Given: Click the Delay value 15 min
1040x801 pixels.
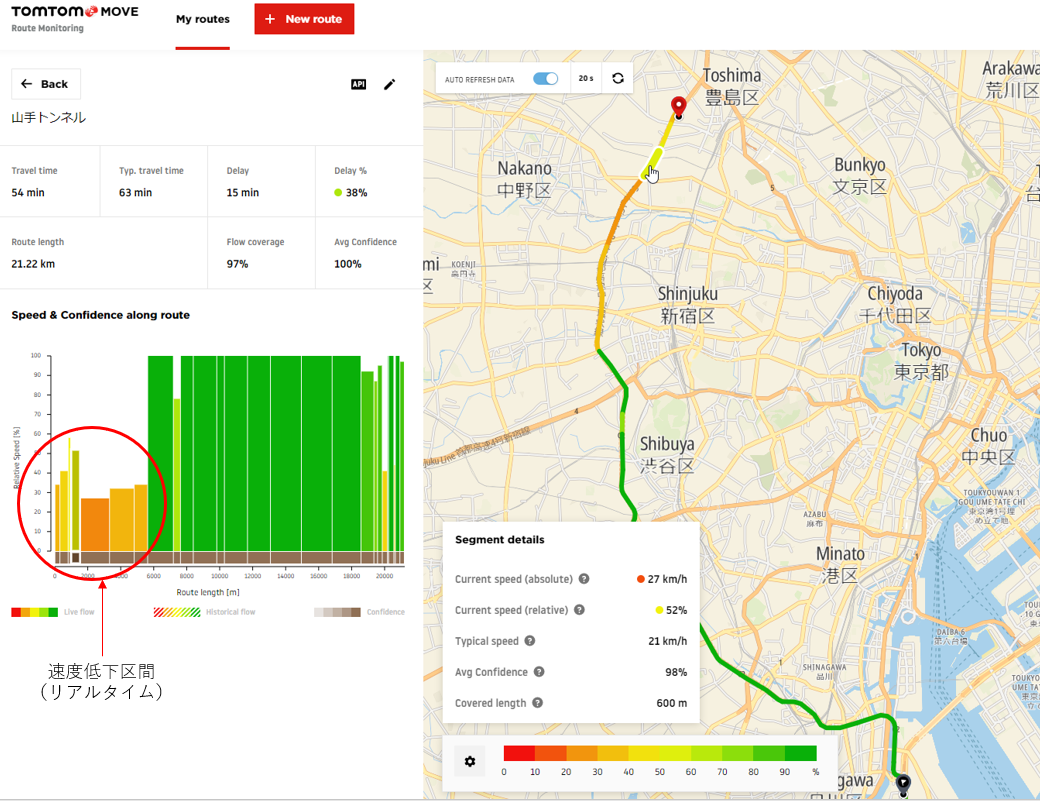Looking at the screenshot, I should 243,193.
